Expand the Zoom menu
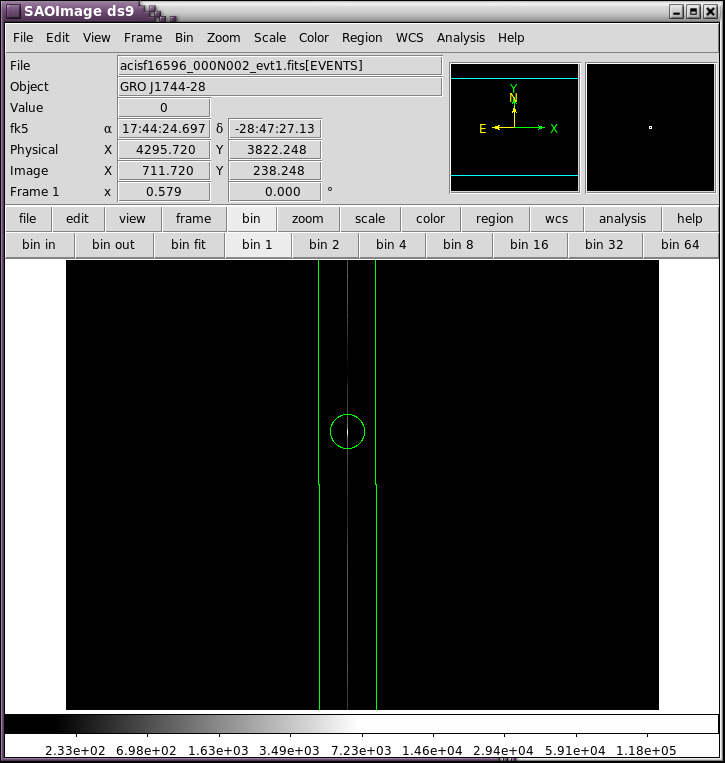The image size is (725, 763). coord(223,38)
